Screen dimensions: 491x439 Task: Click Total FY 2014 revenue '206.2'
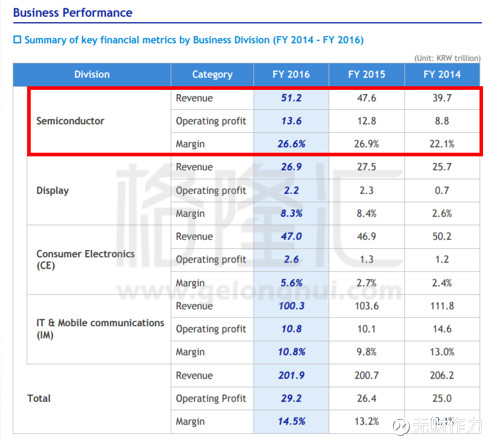click(x=442, y=375)
